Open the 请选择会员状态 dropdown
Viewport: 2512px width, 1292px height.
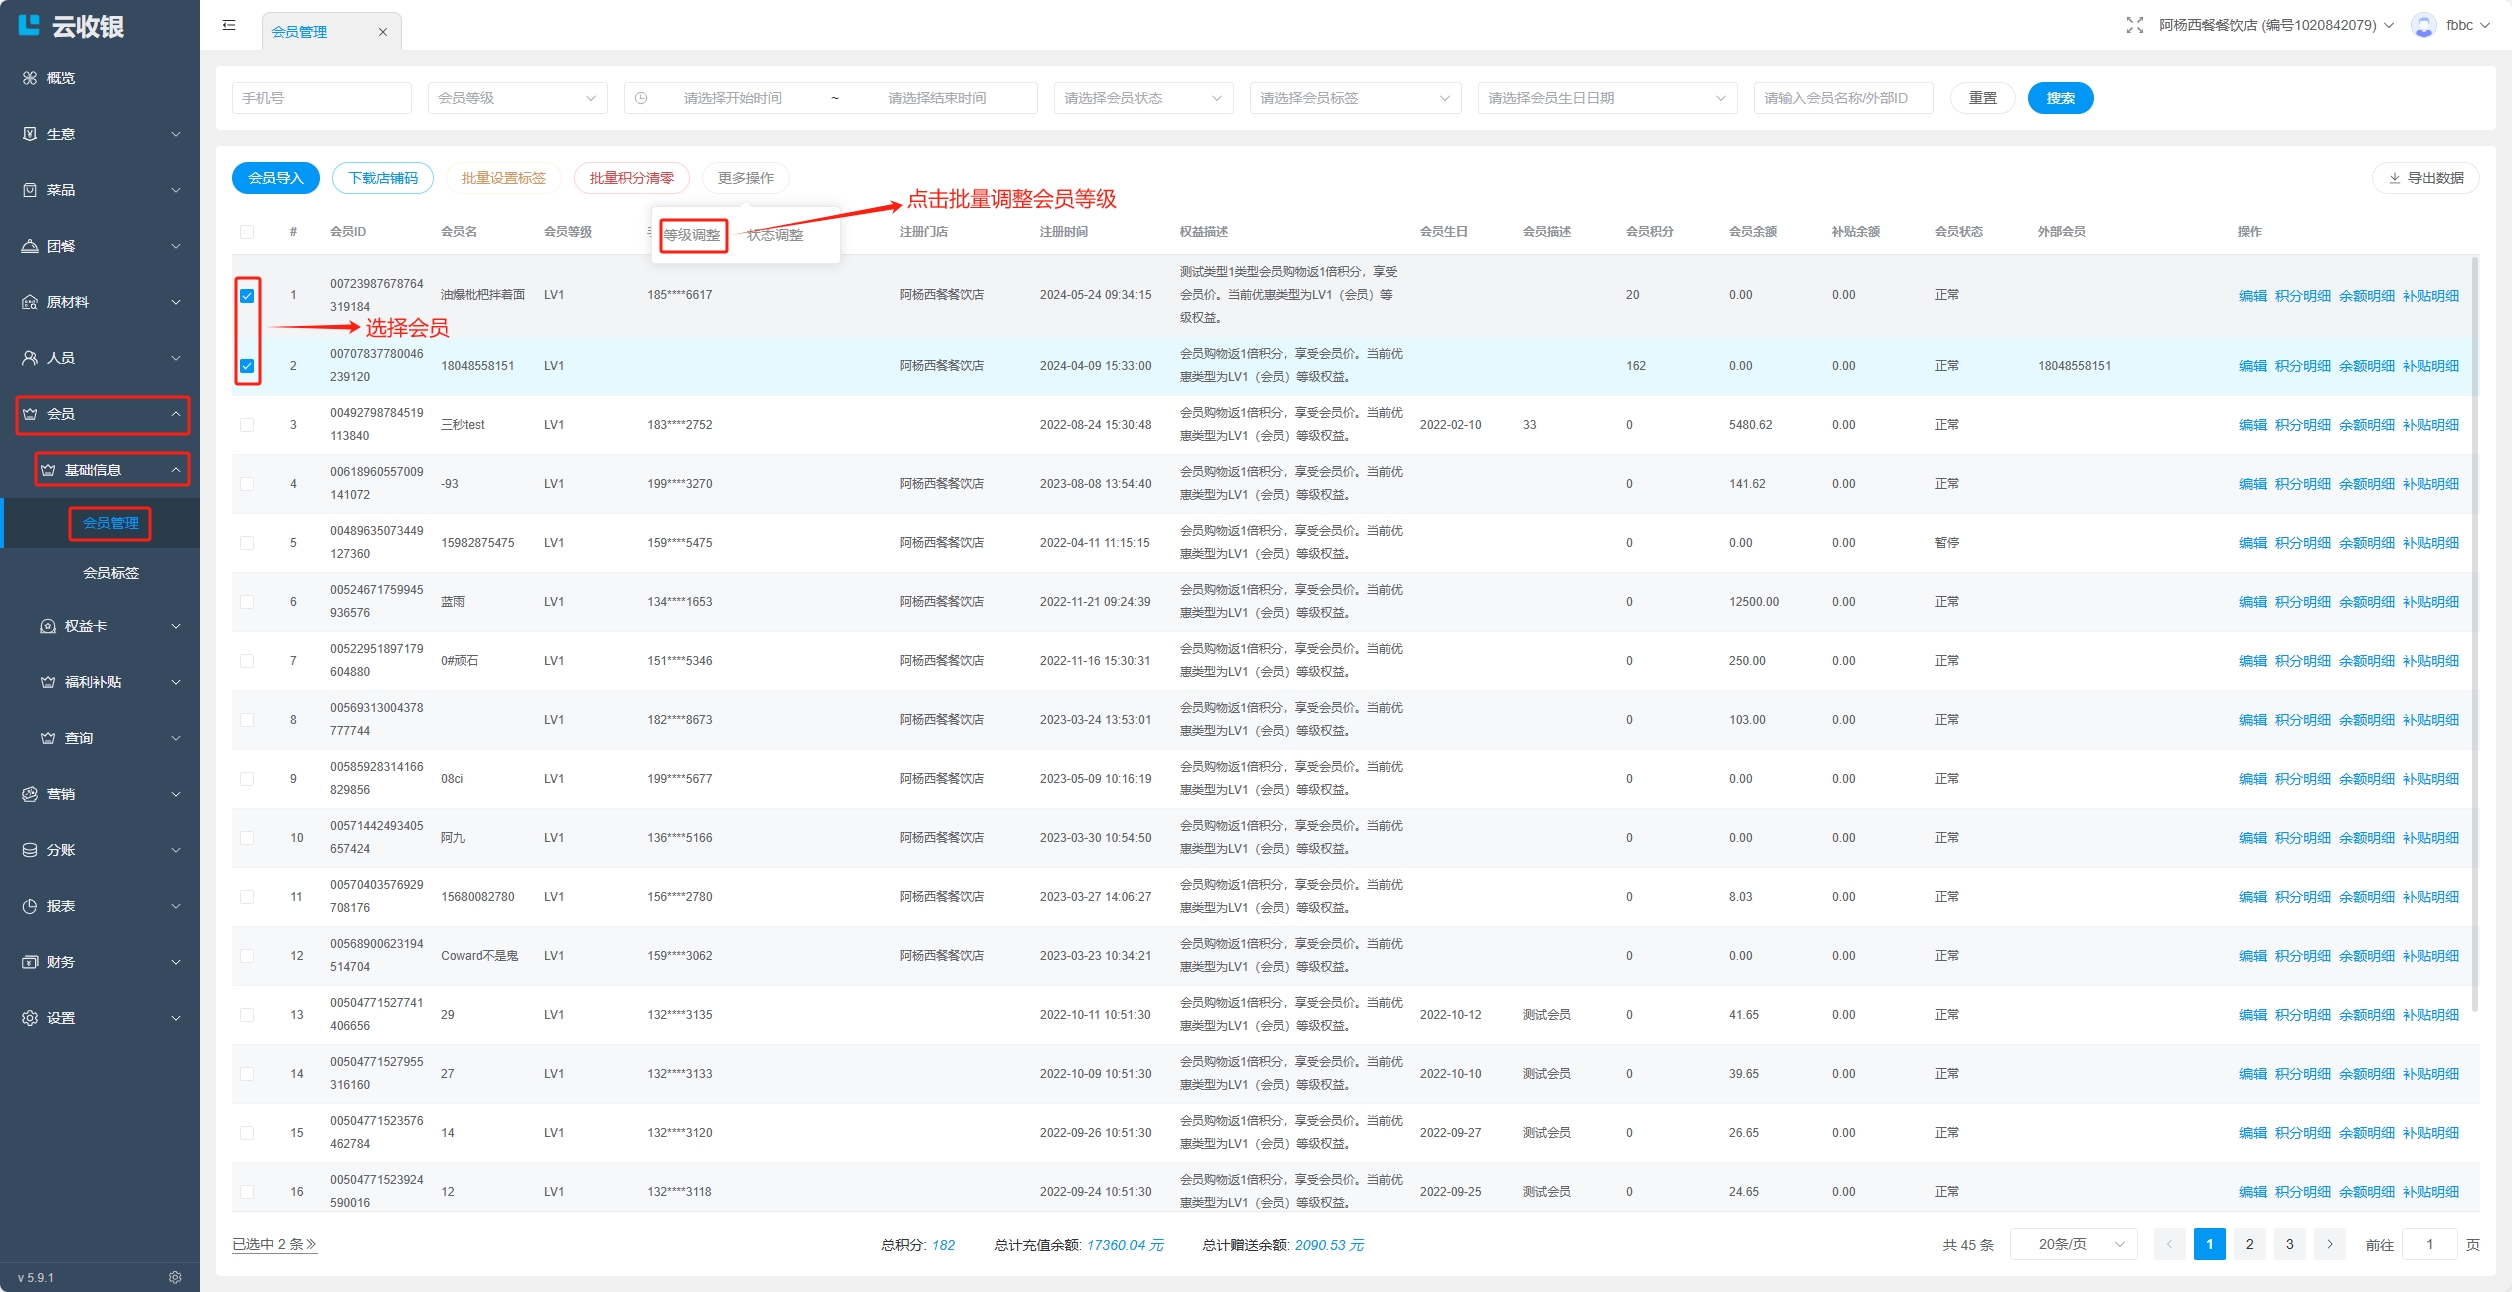1142,98
